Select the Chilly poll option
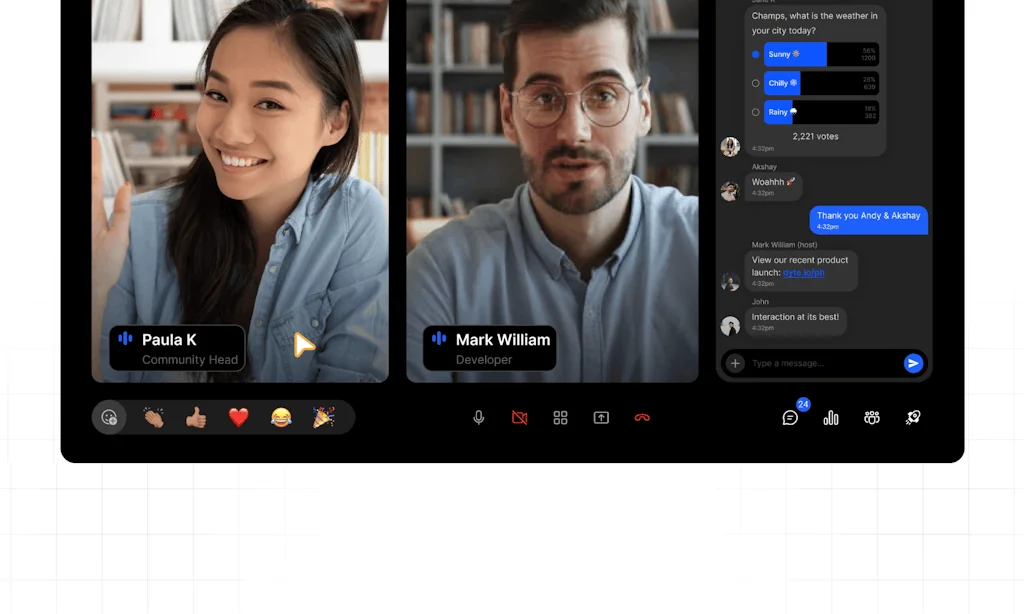The height and width of the screenshot is (614, 1024). click(756, 83)
